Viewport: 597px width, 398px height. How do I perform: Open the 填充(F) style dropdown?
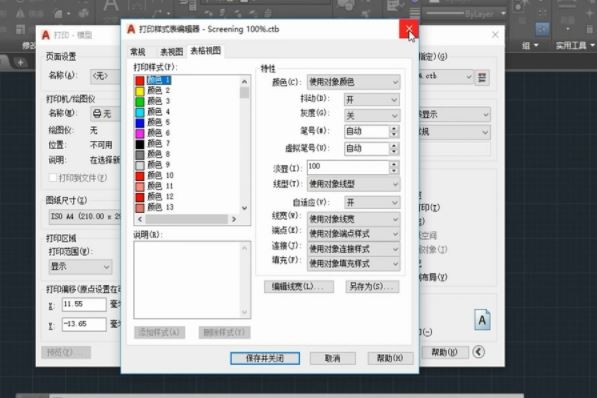pos(353,264)
